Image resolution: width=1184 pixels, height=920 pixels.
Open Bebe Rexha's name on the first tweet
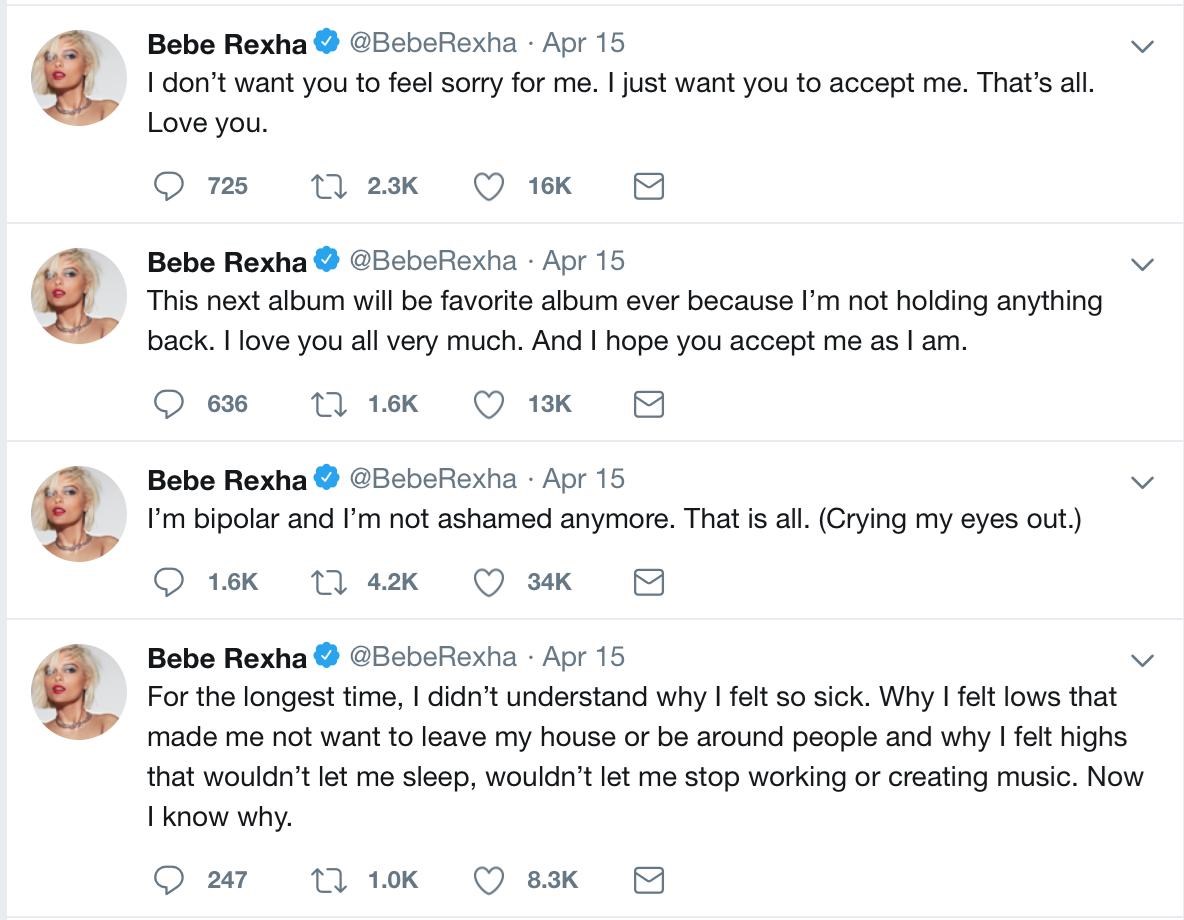pyautogui.click(x=227, y=43)
